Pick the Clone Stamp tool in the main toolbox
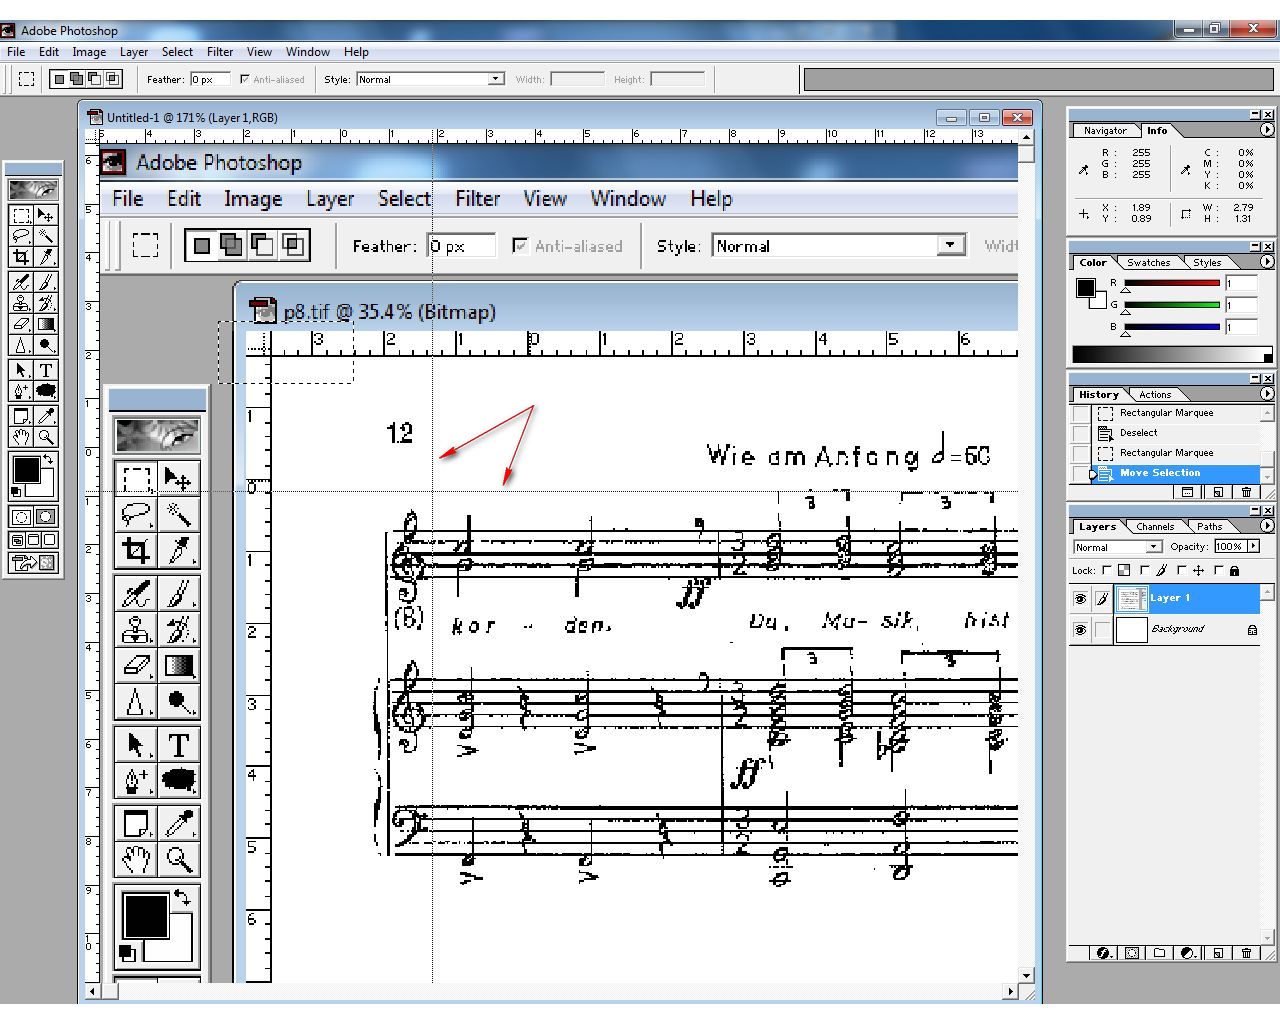Screen dimensions: 1280x1024 click(x=21, y=303)
